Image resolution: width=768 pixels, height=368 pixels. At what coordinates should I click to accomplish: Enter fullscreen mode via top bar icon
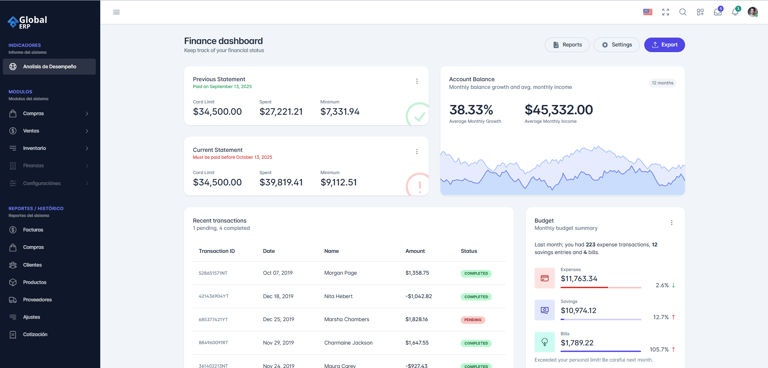click(x=665, y=12)
